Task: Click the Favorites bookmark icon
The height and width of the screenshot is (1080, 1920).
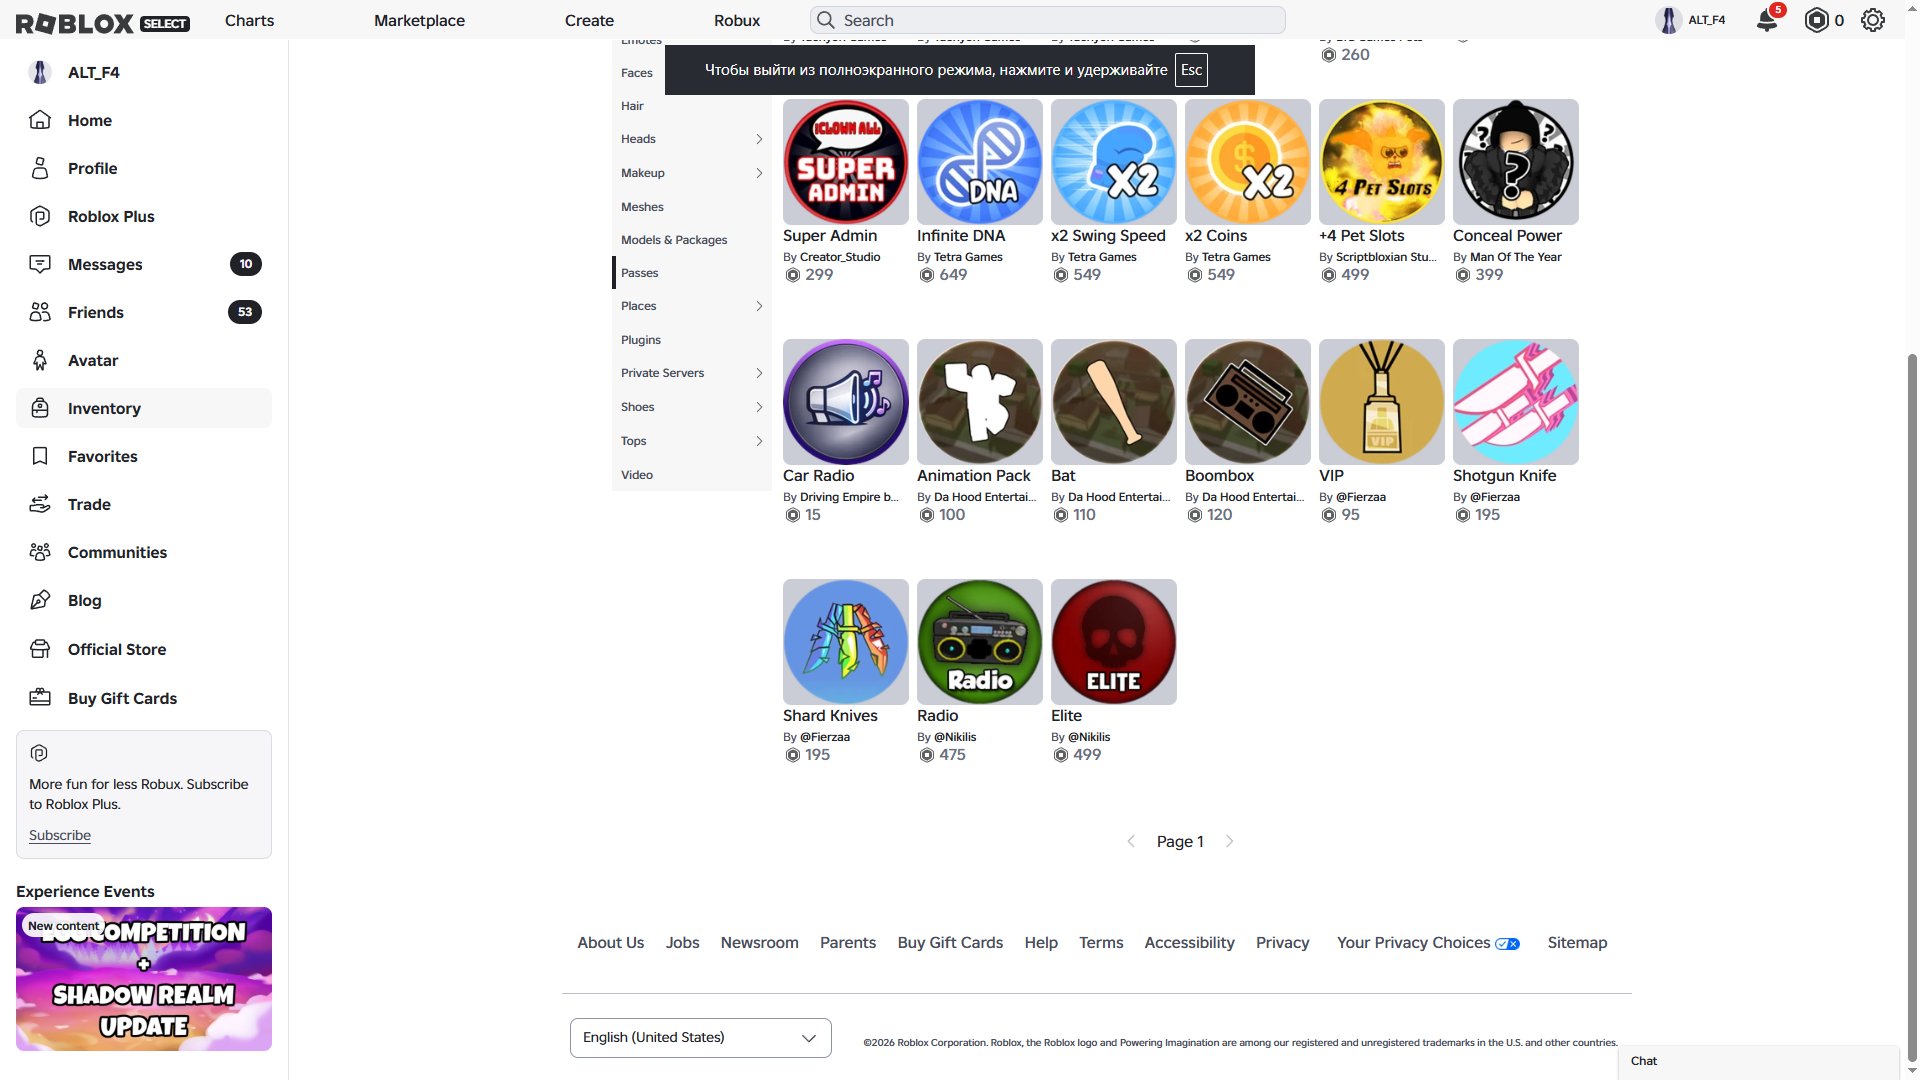Action: point(40,456)
